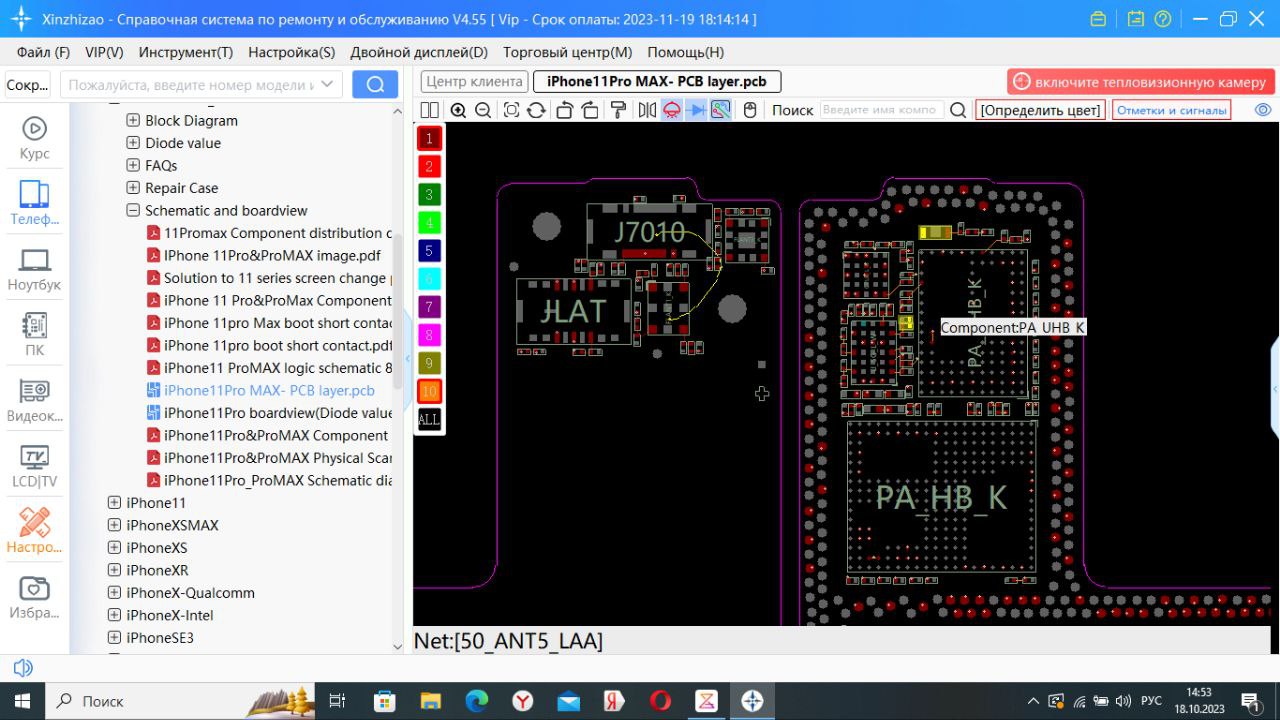This screenshot has height=720, width=1280.
Task: Expand the iPhoneXR tree node
Action: [x=114, y=570]
